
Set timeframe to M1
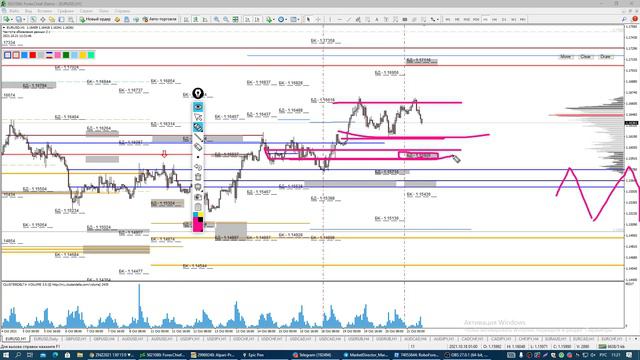(448, 19)
